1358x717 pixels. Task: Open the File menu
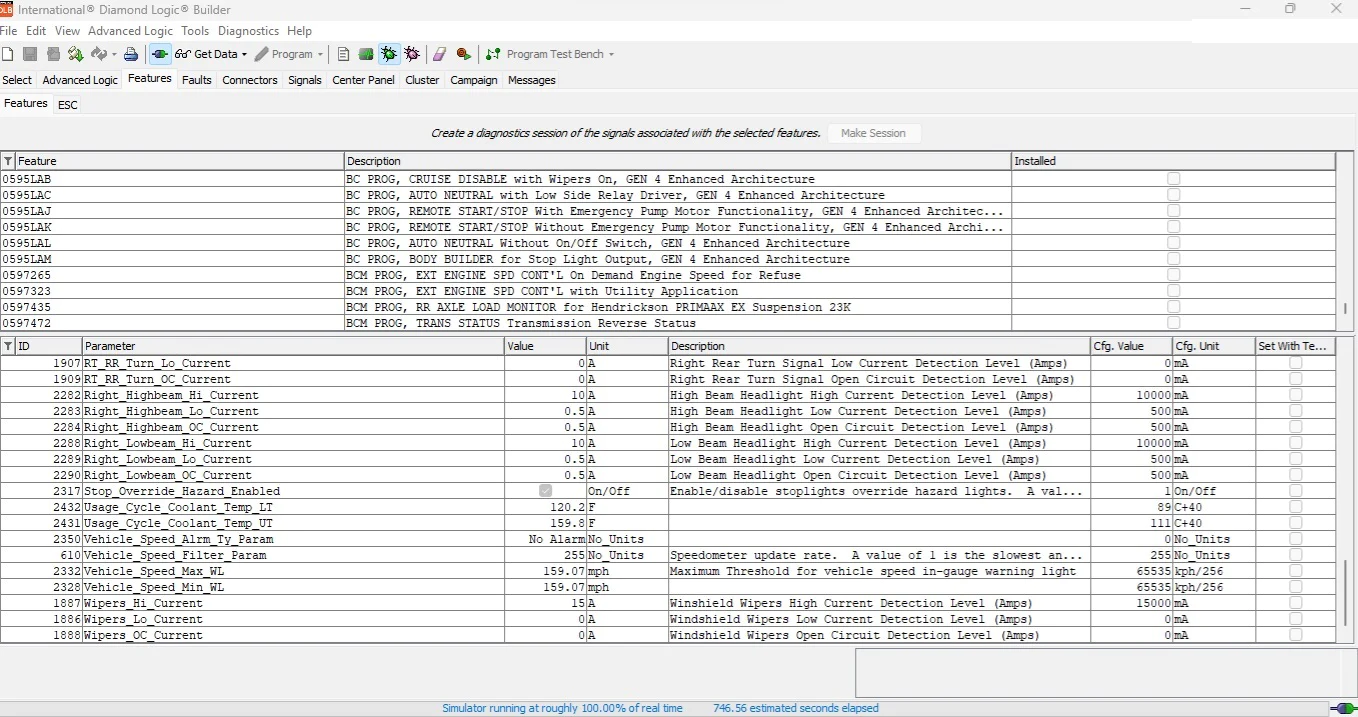(9, 31)
